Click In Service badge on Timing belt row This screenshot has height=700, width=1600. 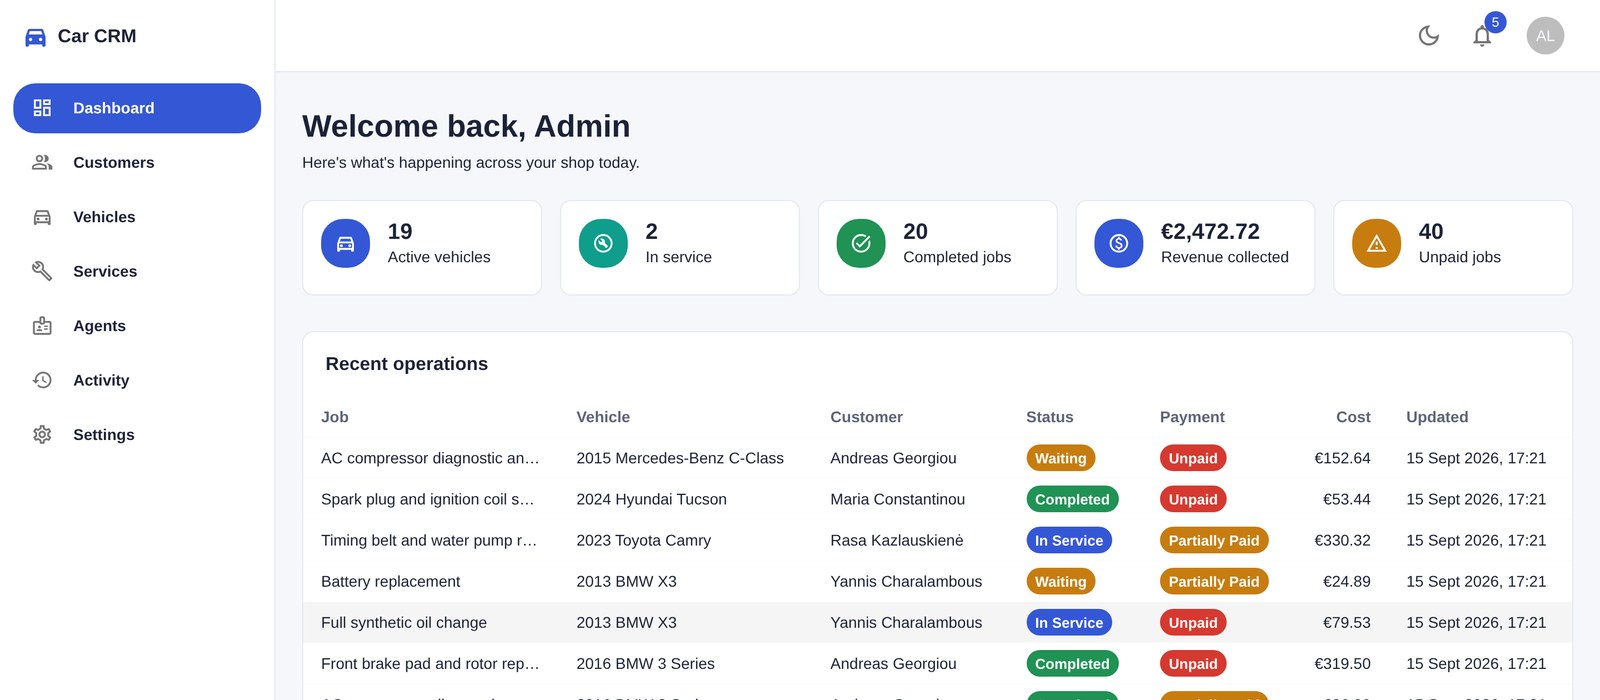point(1069,540)
